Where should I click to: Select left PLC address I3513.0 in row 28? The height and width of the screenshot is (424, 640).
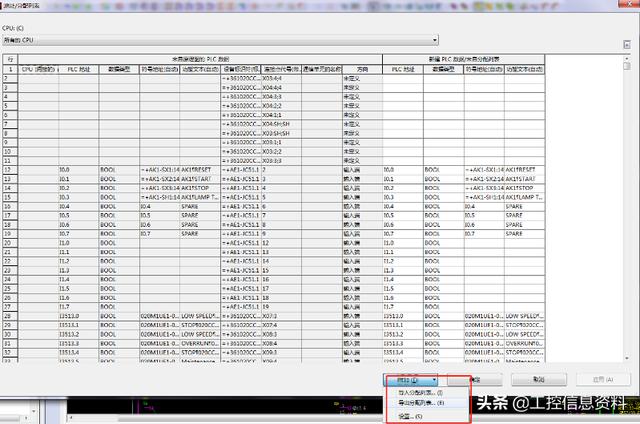(79, 316)
